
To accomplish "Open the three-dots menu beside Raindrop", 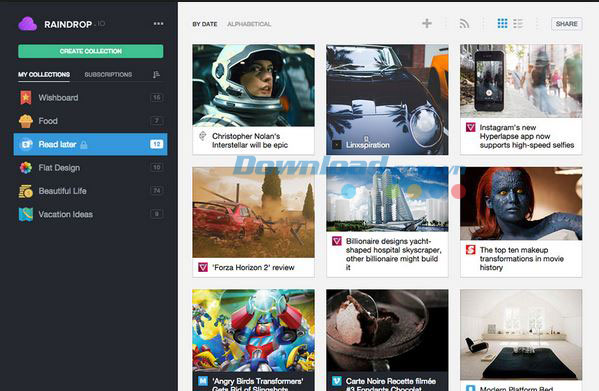I will (159, 24).
